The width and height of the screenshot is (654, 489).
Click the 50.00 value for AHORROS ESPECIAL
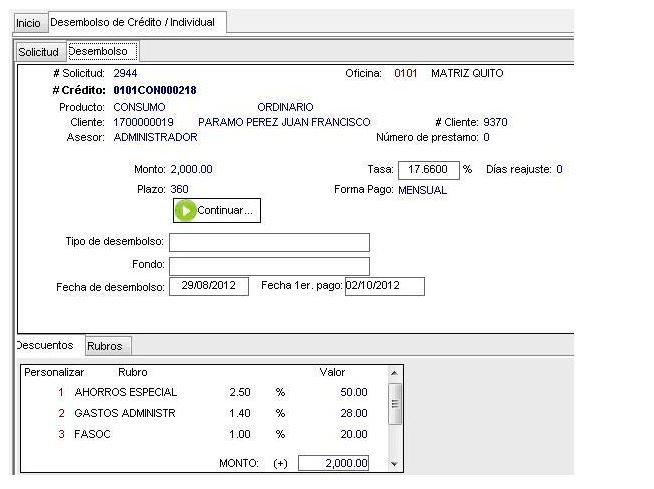click(354, 393)
